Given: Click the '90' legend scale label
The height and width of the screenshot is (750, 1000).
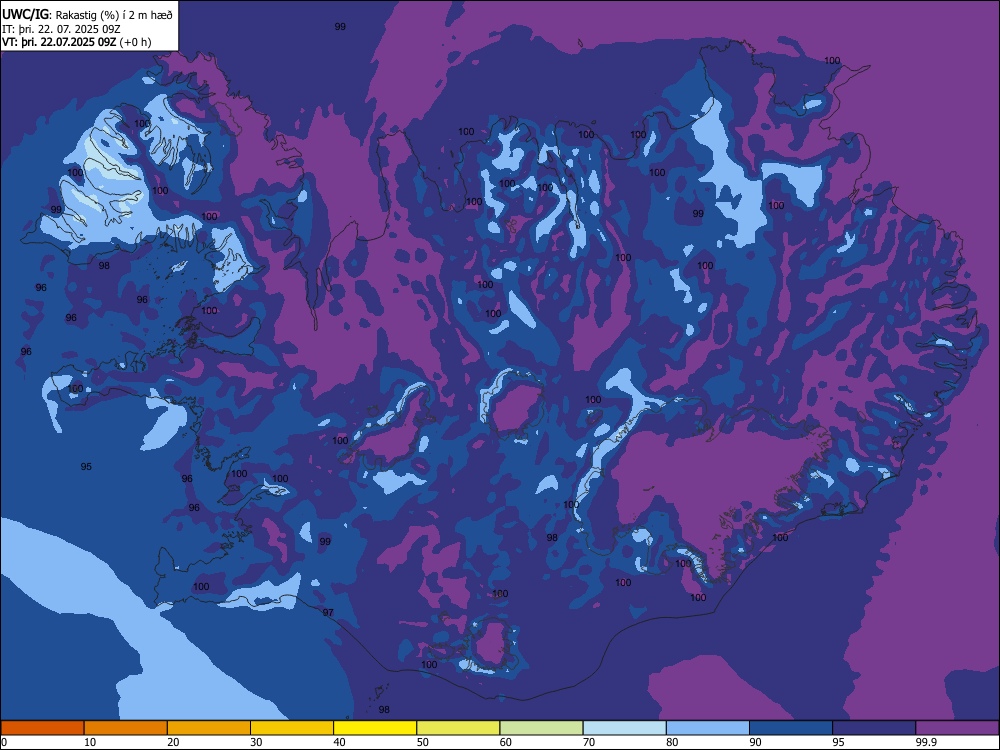Looking at the screenshot, I should pyautogui.click(x=756, y=742).
